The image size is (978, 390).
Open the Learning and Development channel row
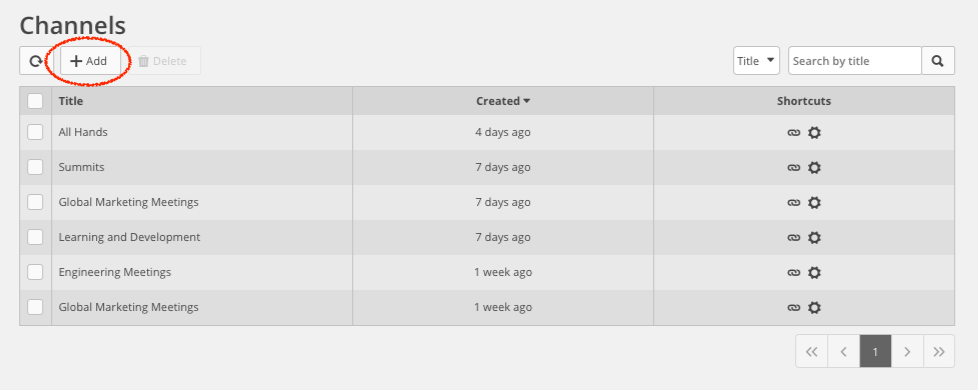point(487,237)
